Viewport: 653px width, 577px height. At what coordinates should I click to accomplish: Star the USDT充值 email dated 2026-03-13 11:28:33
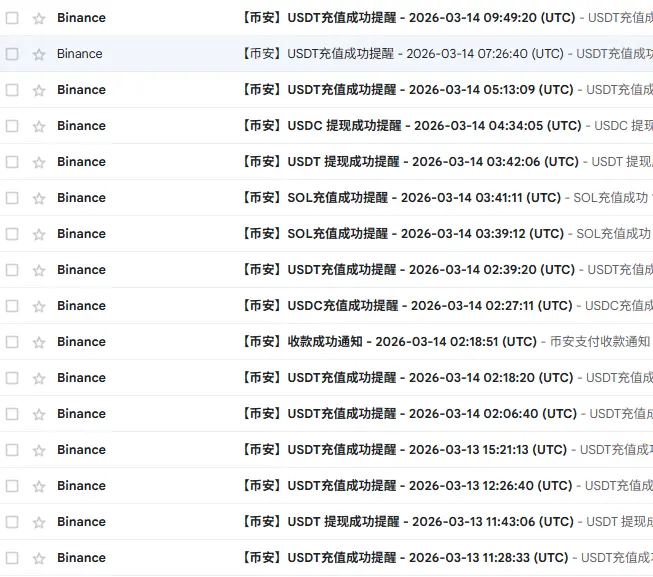point(39,558)
